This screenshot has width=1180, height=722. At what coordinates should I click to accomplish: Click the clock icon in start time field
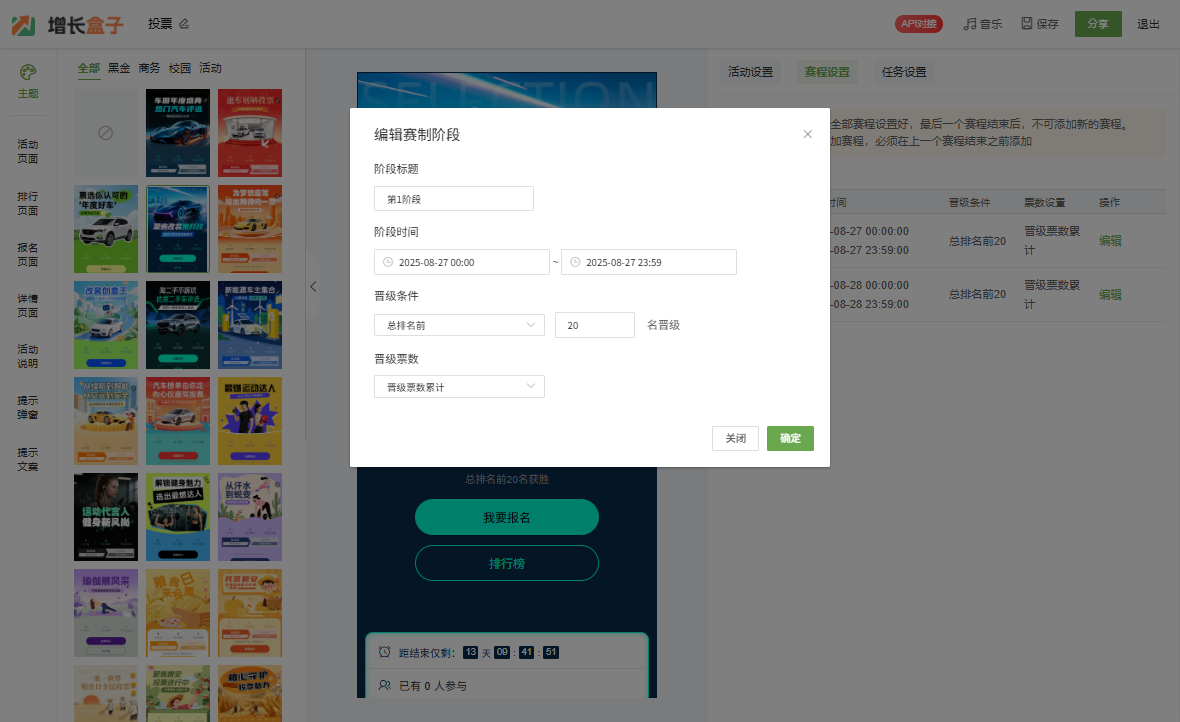387,262
